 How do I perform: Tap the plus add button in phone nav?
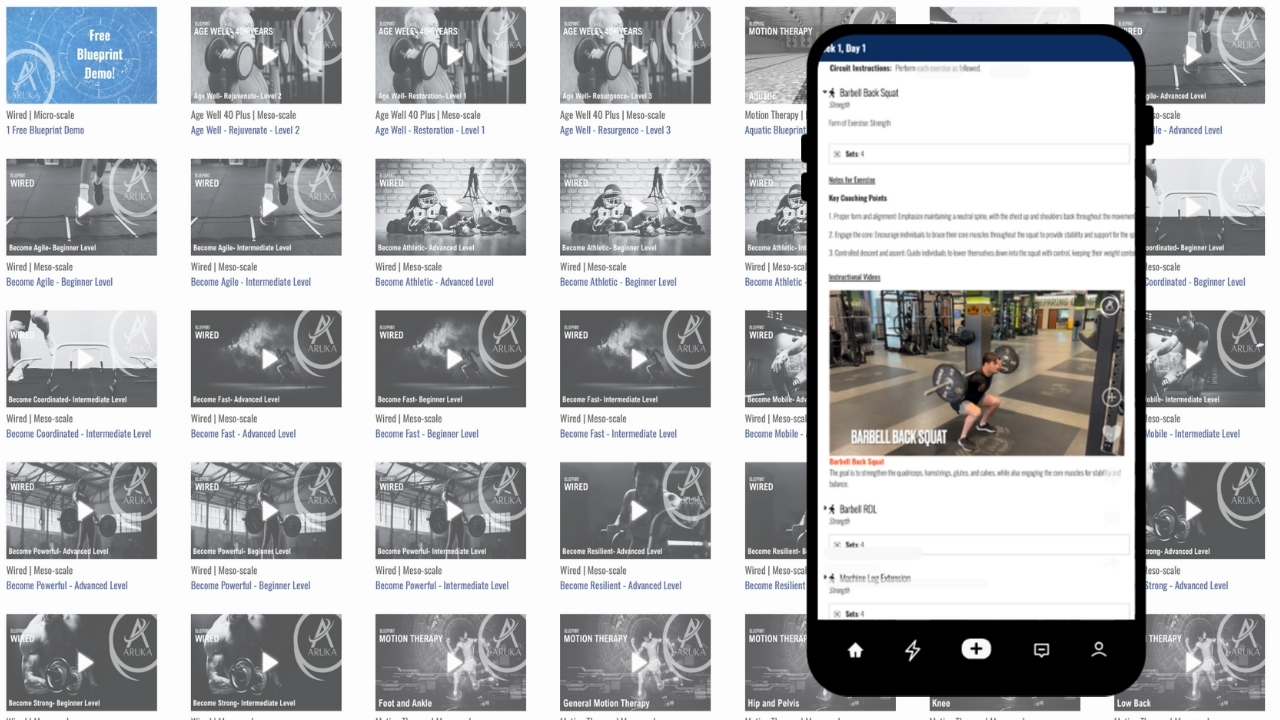point(976,649)
